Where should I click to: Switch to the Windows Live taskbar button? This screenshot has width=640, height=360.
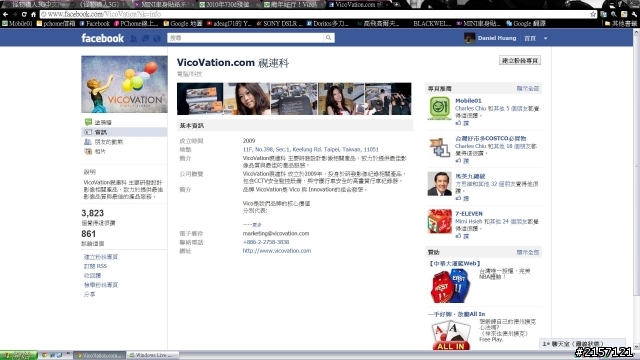pos(153,356)
